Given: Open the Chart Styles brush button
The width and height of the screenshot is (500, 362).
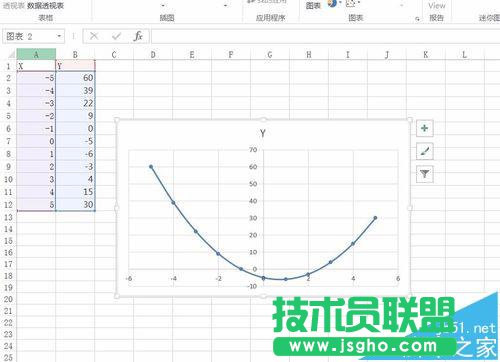Looking at the screenshot, I should coord(425,151).
